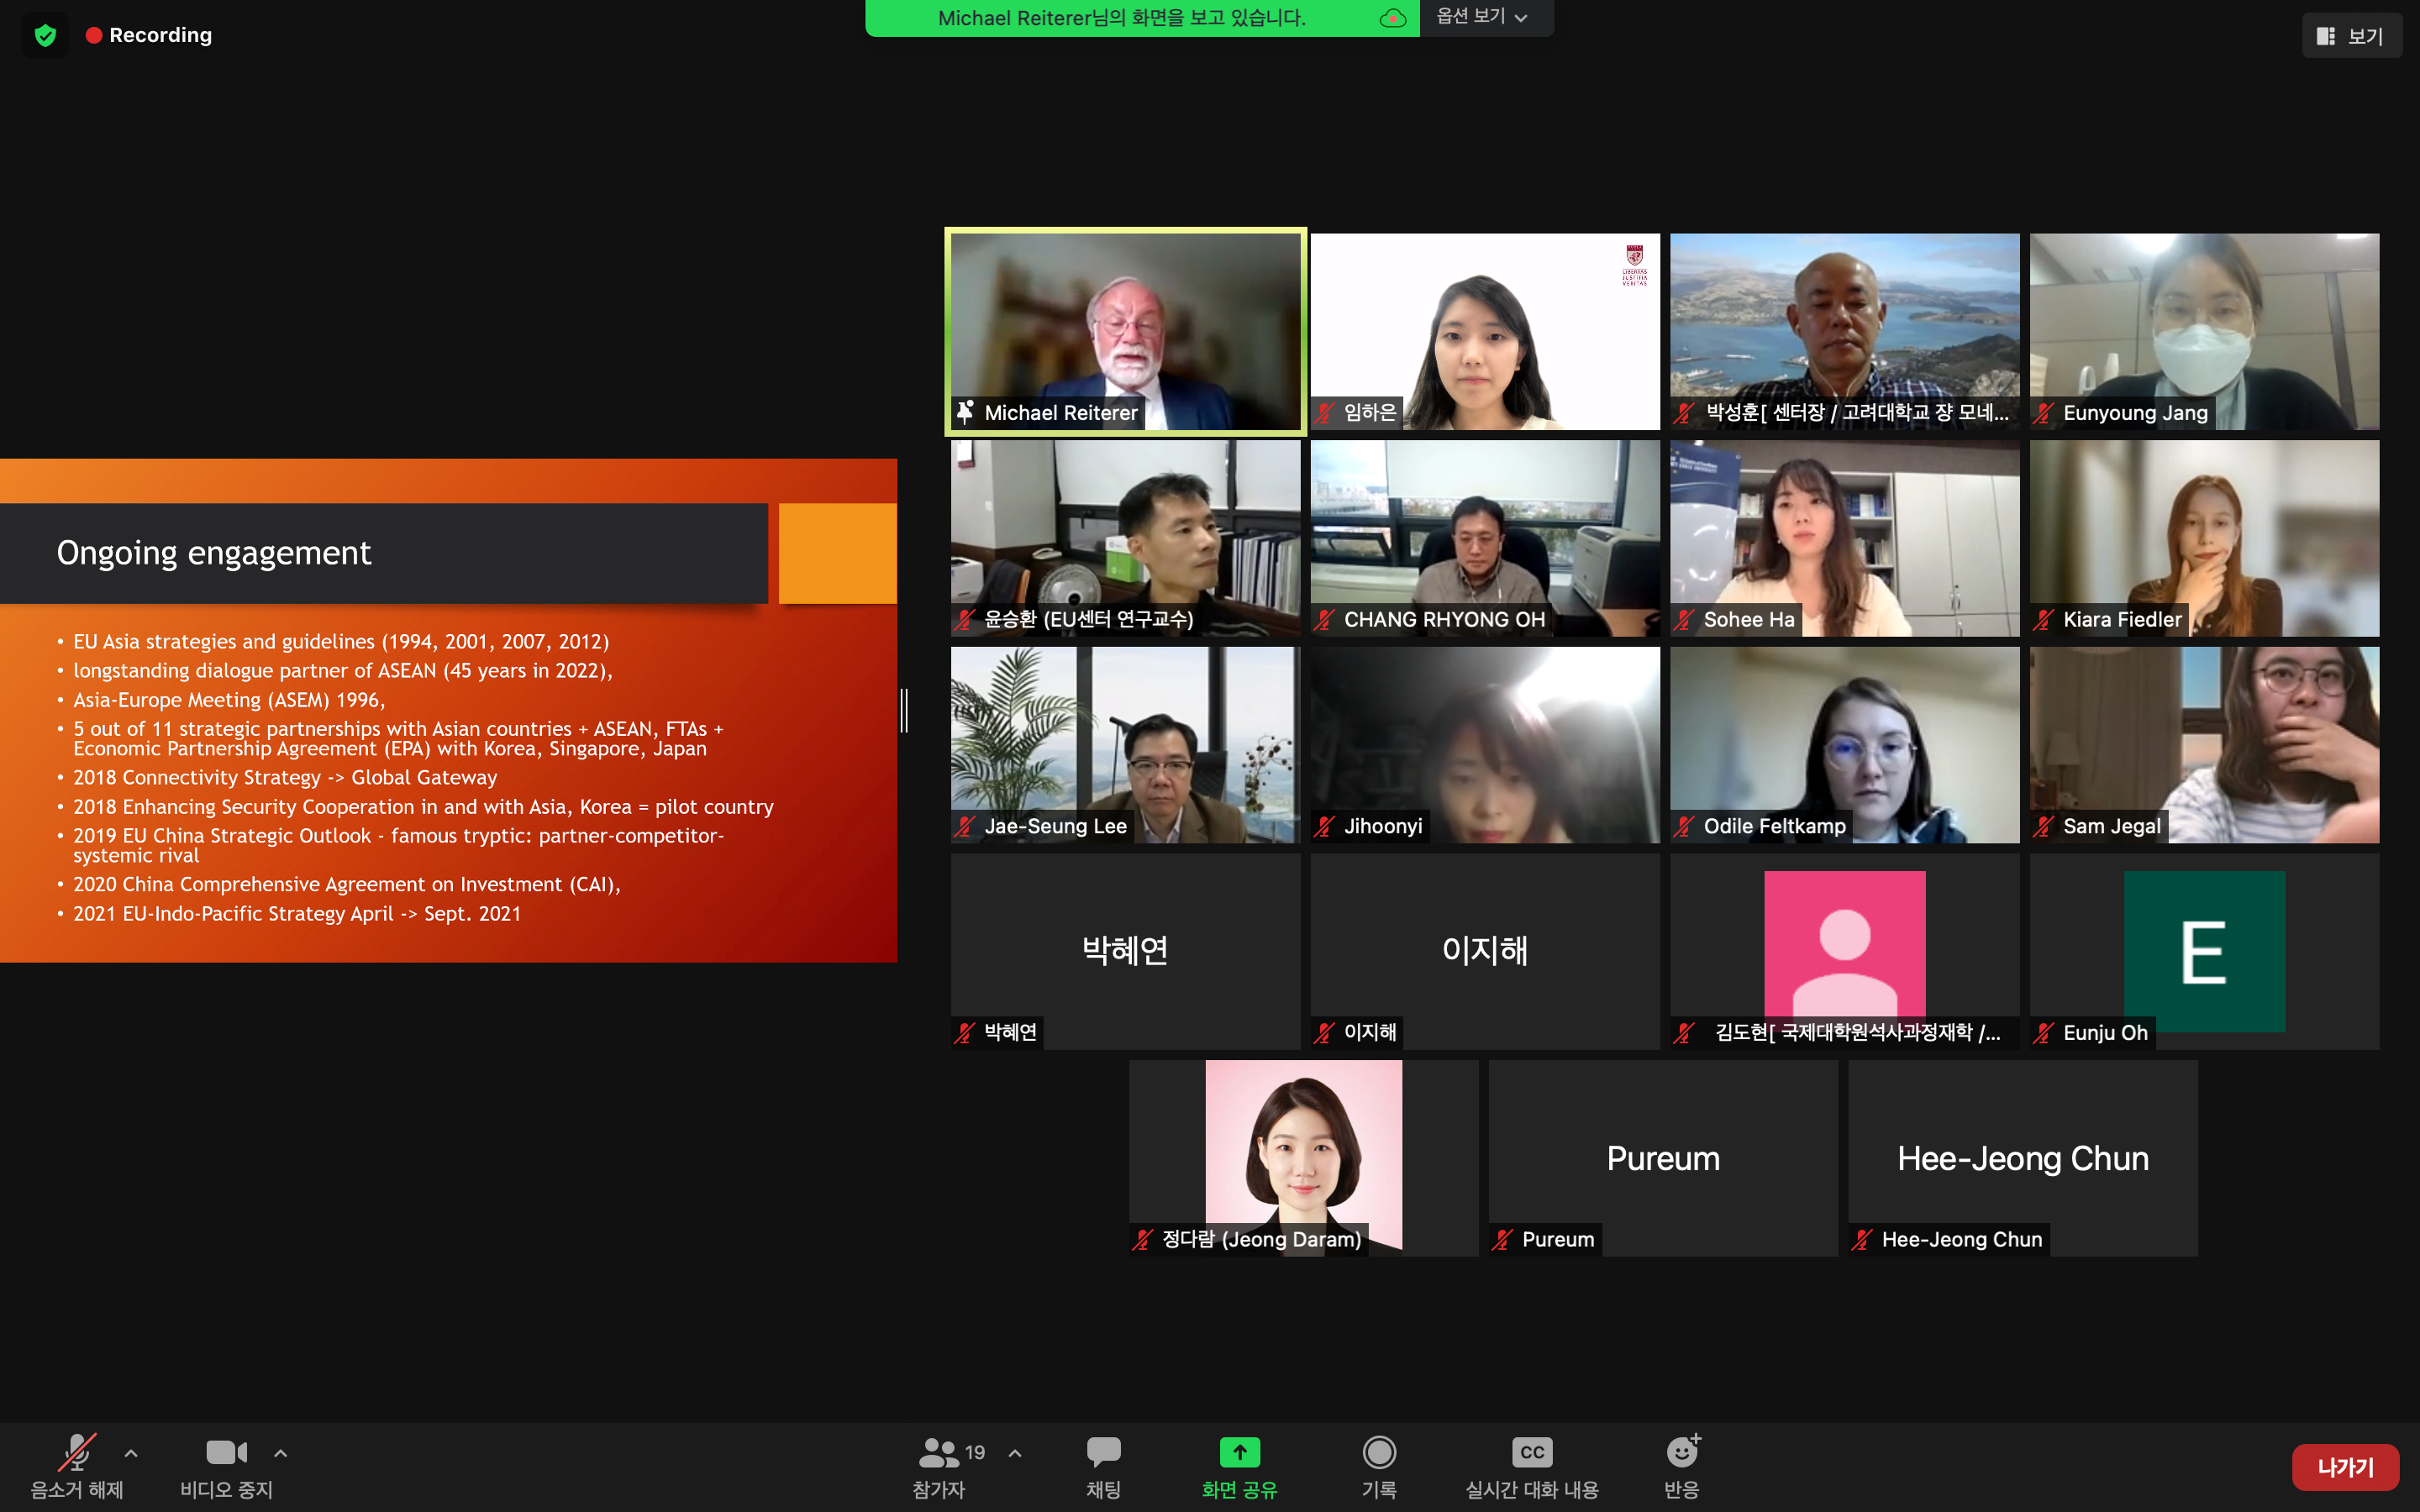Viewport: 2420px width, 1512px height.
Task: Click the record (기록) icon
Action: tap(1379, 1452)
